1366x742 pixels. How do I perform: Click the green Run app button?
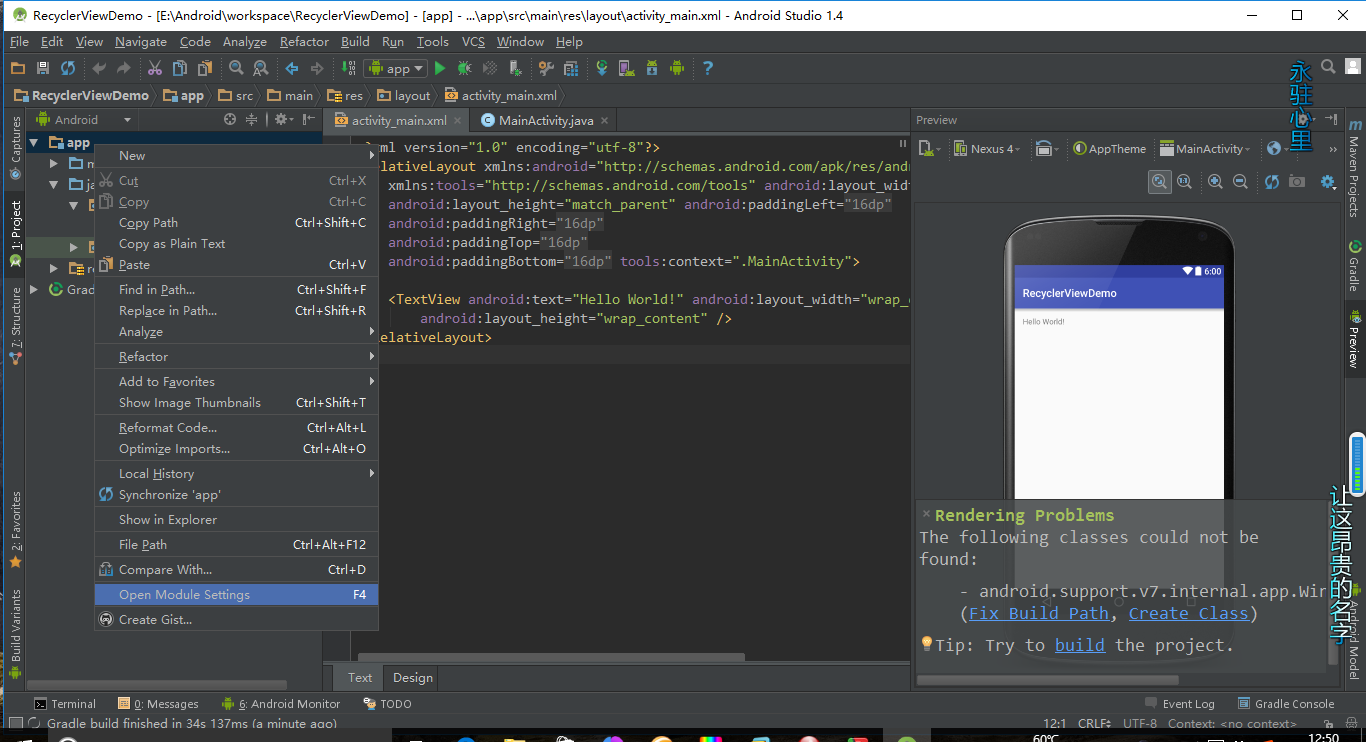click(x=440, y=68)
